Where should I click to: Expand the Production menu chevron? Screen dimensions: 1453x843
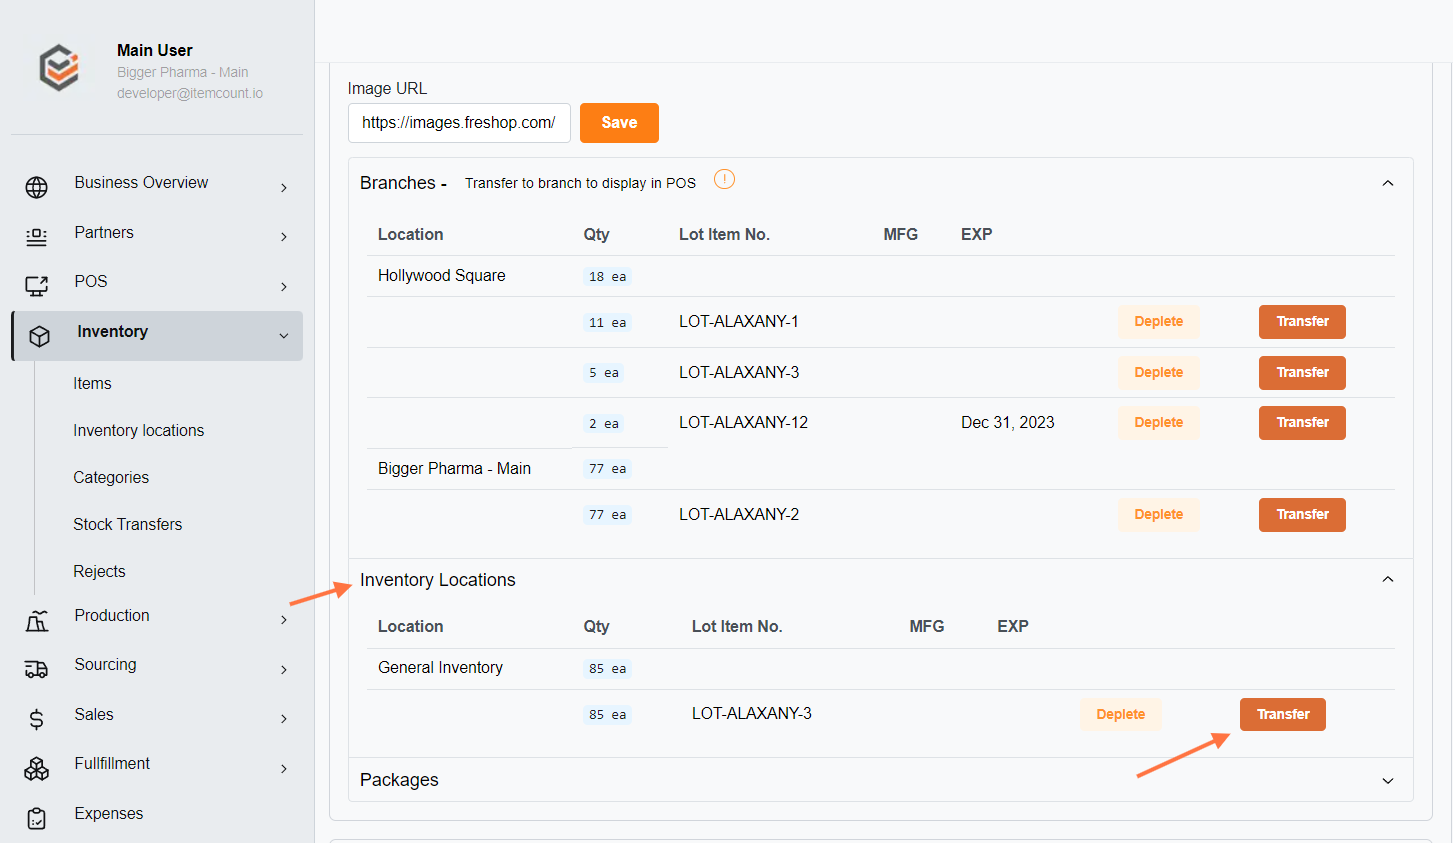(x=284, y=620)
